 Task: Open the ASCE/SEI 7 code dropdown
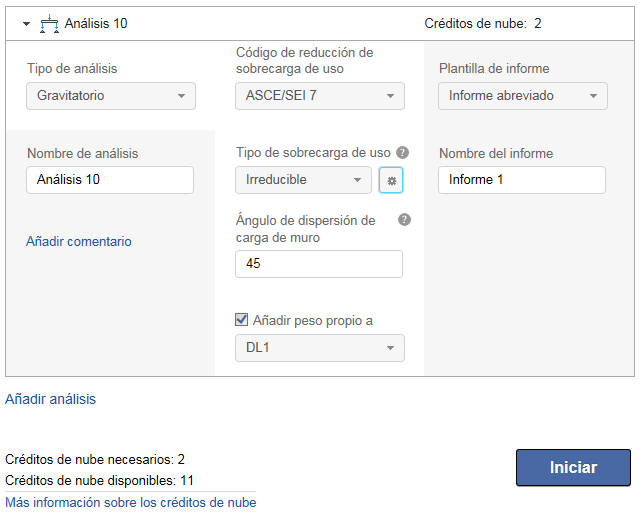coord(320,96)
